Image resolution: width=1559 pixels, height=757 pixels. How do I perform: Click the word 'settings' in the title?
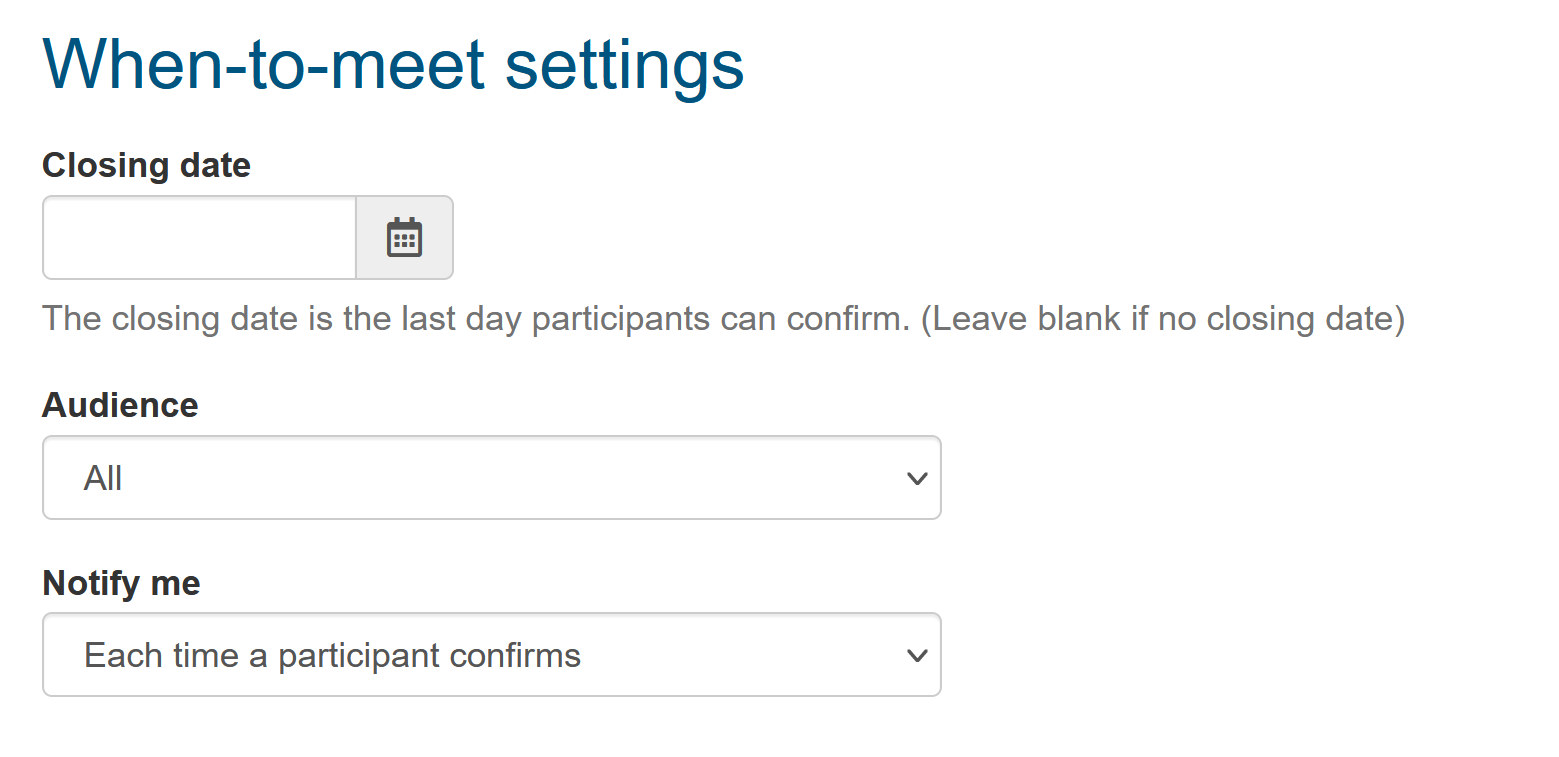tap(624, 63)
